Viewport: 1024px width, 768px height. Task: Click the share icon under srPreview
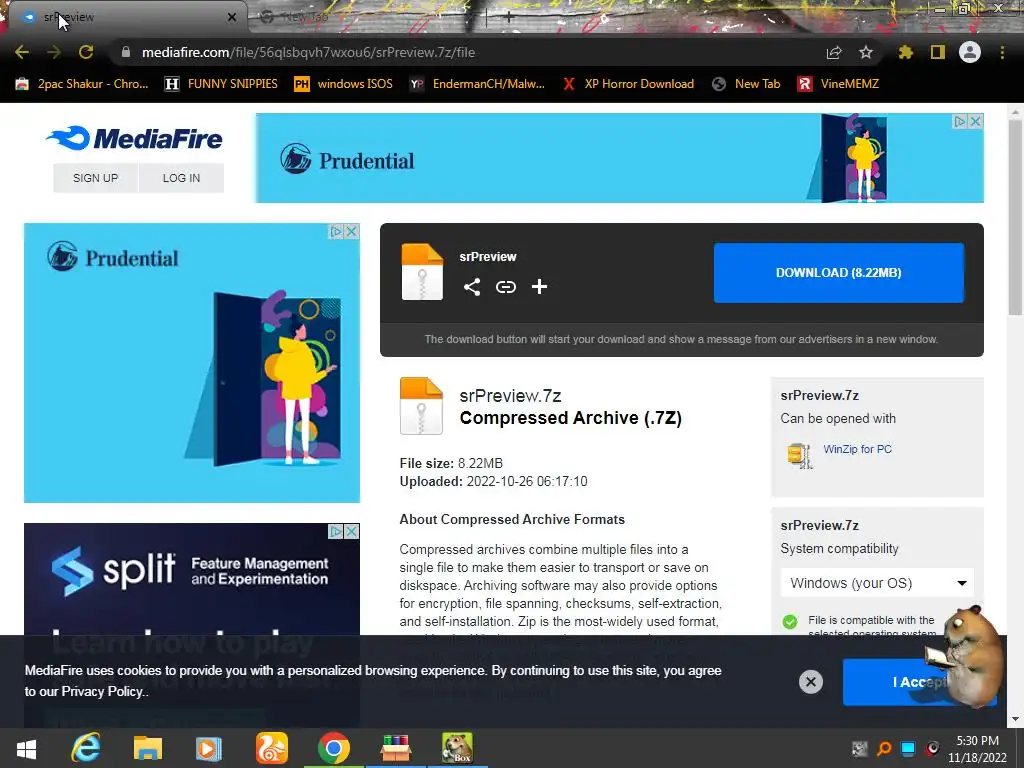pyautogui.click(x=472, y=287)
